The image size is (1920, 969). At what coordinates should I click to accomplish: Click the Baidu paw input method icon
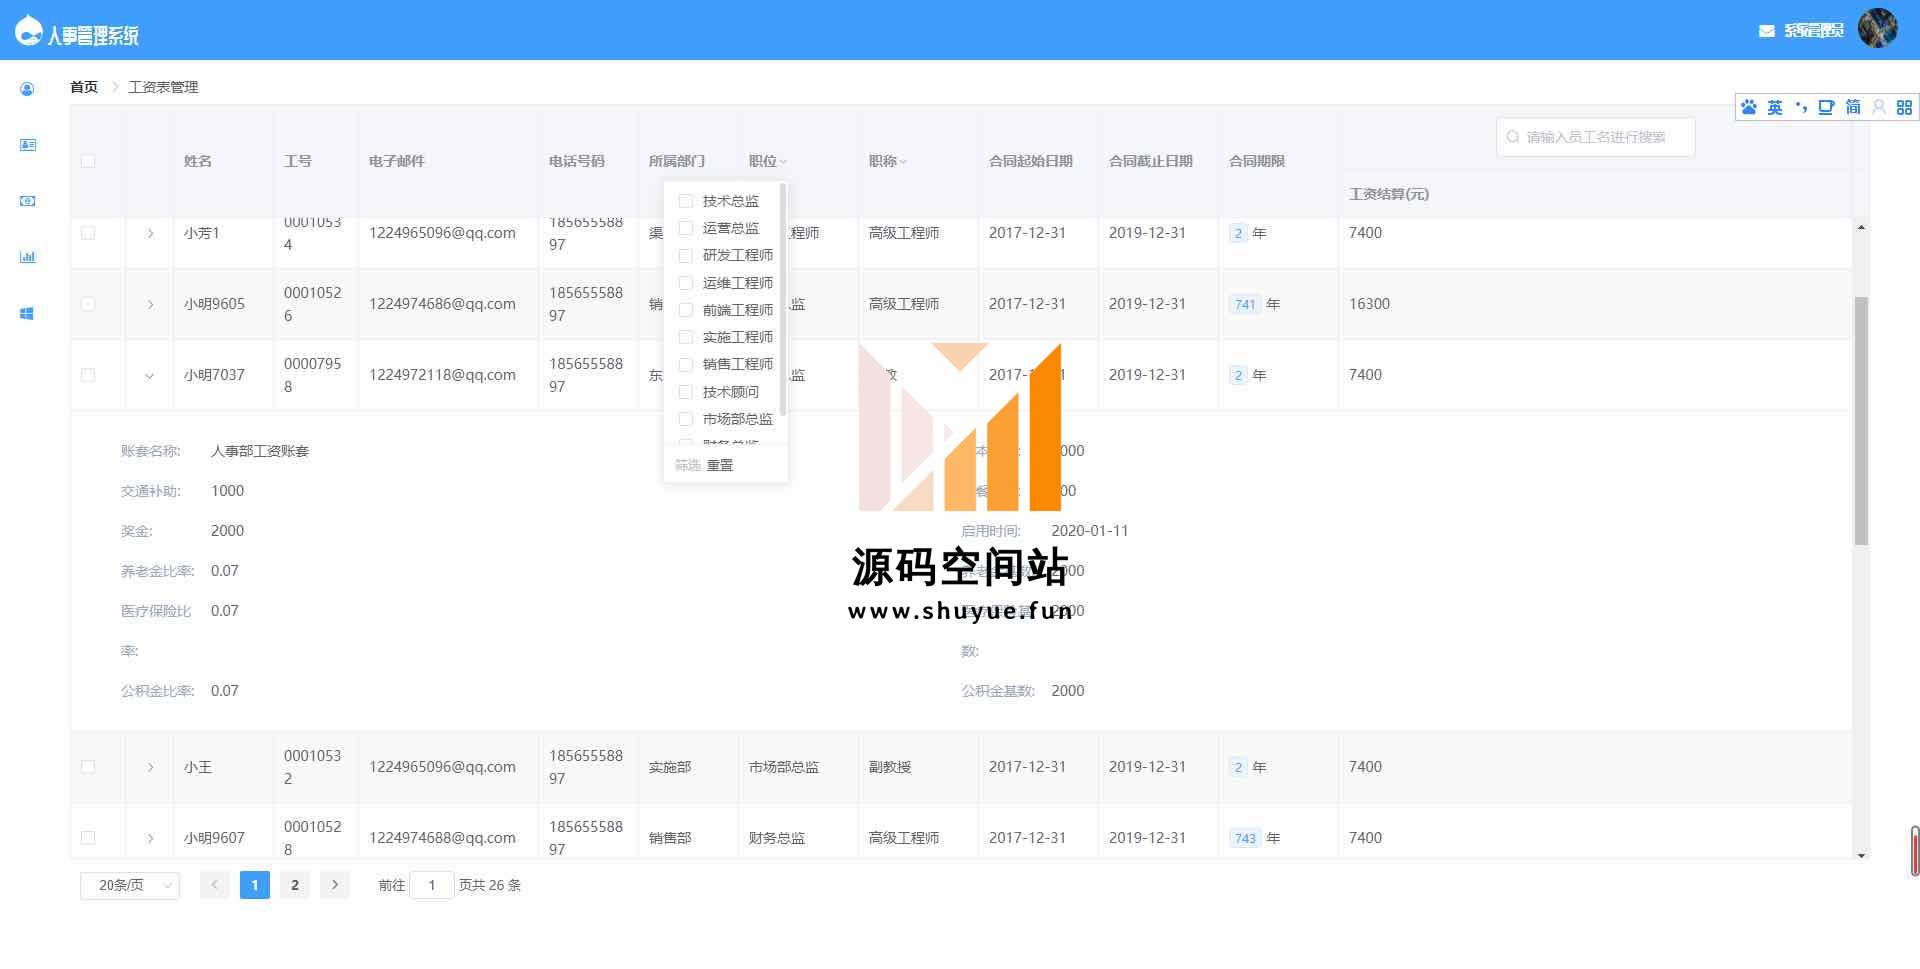coord(1749,107)
